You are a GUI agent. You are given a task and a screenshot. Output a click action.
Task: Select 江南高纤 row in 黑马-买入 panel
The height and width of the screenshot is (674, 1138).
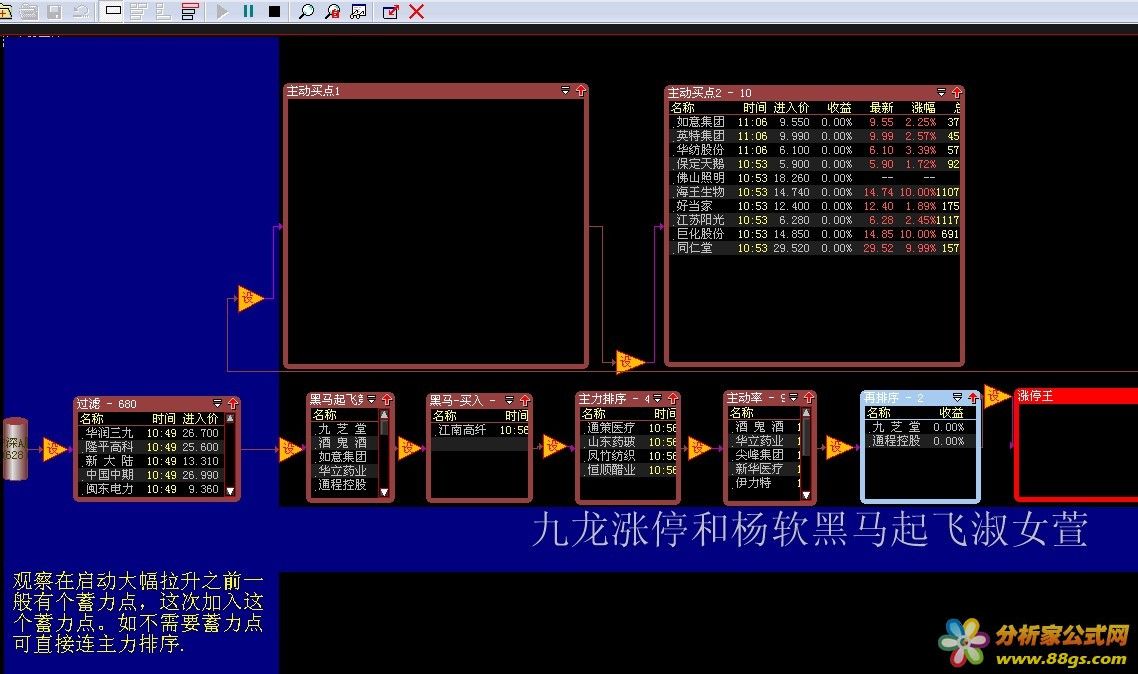tap(479, 430)
